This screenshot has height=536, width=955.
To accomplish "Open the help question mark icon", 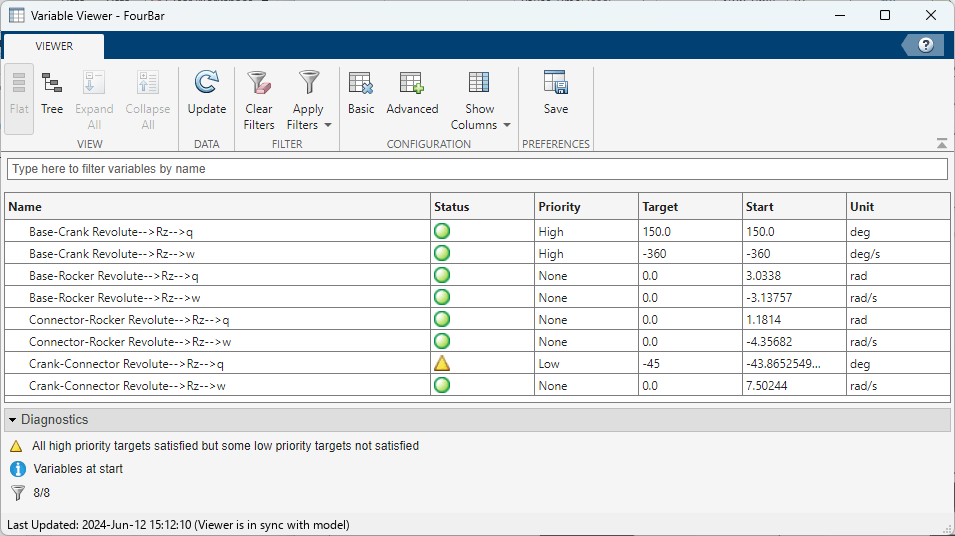I will click(x=925, y=45).
